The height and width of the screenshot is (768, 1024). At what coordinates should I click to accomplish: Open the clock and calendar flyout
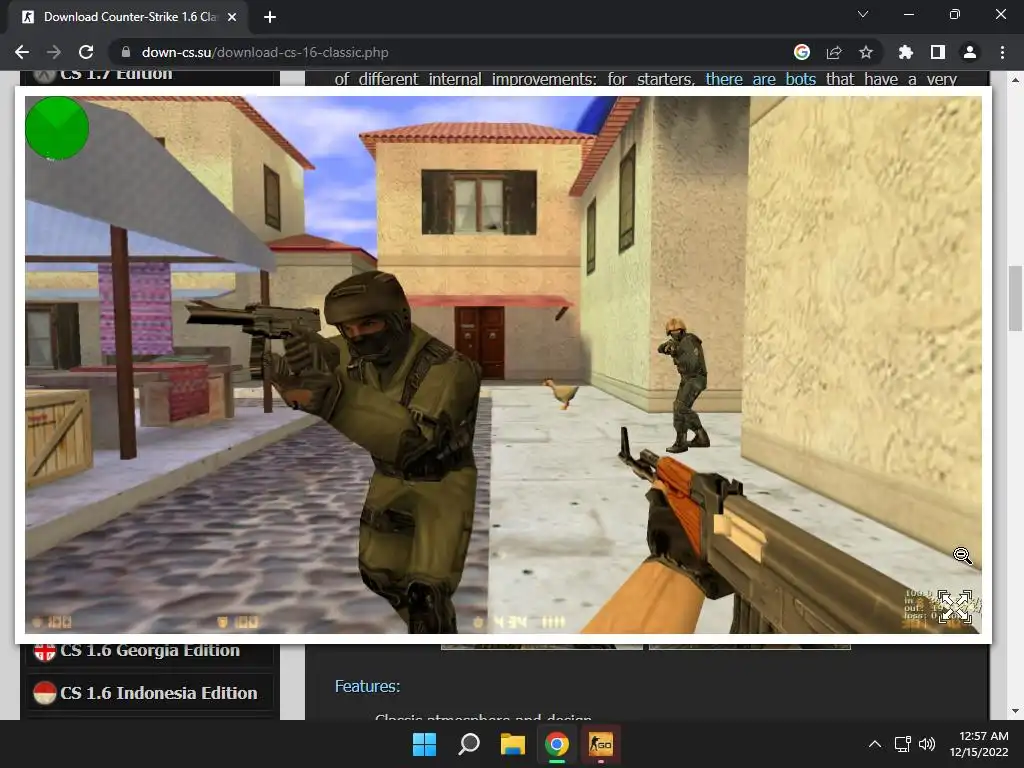(x=979, y=744)
